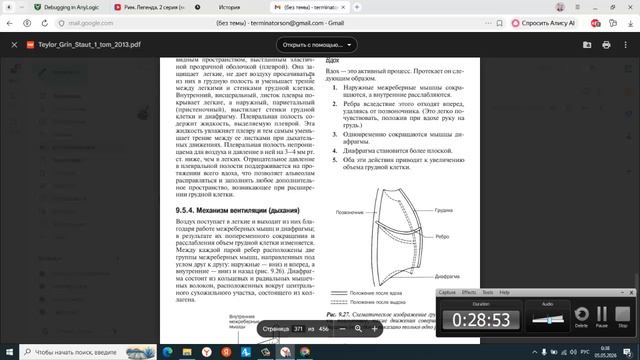Go back with the browser back arrow
This screenshot has height=360, width=640.
click(9, 23)
